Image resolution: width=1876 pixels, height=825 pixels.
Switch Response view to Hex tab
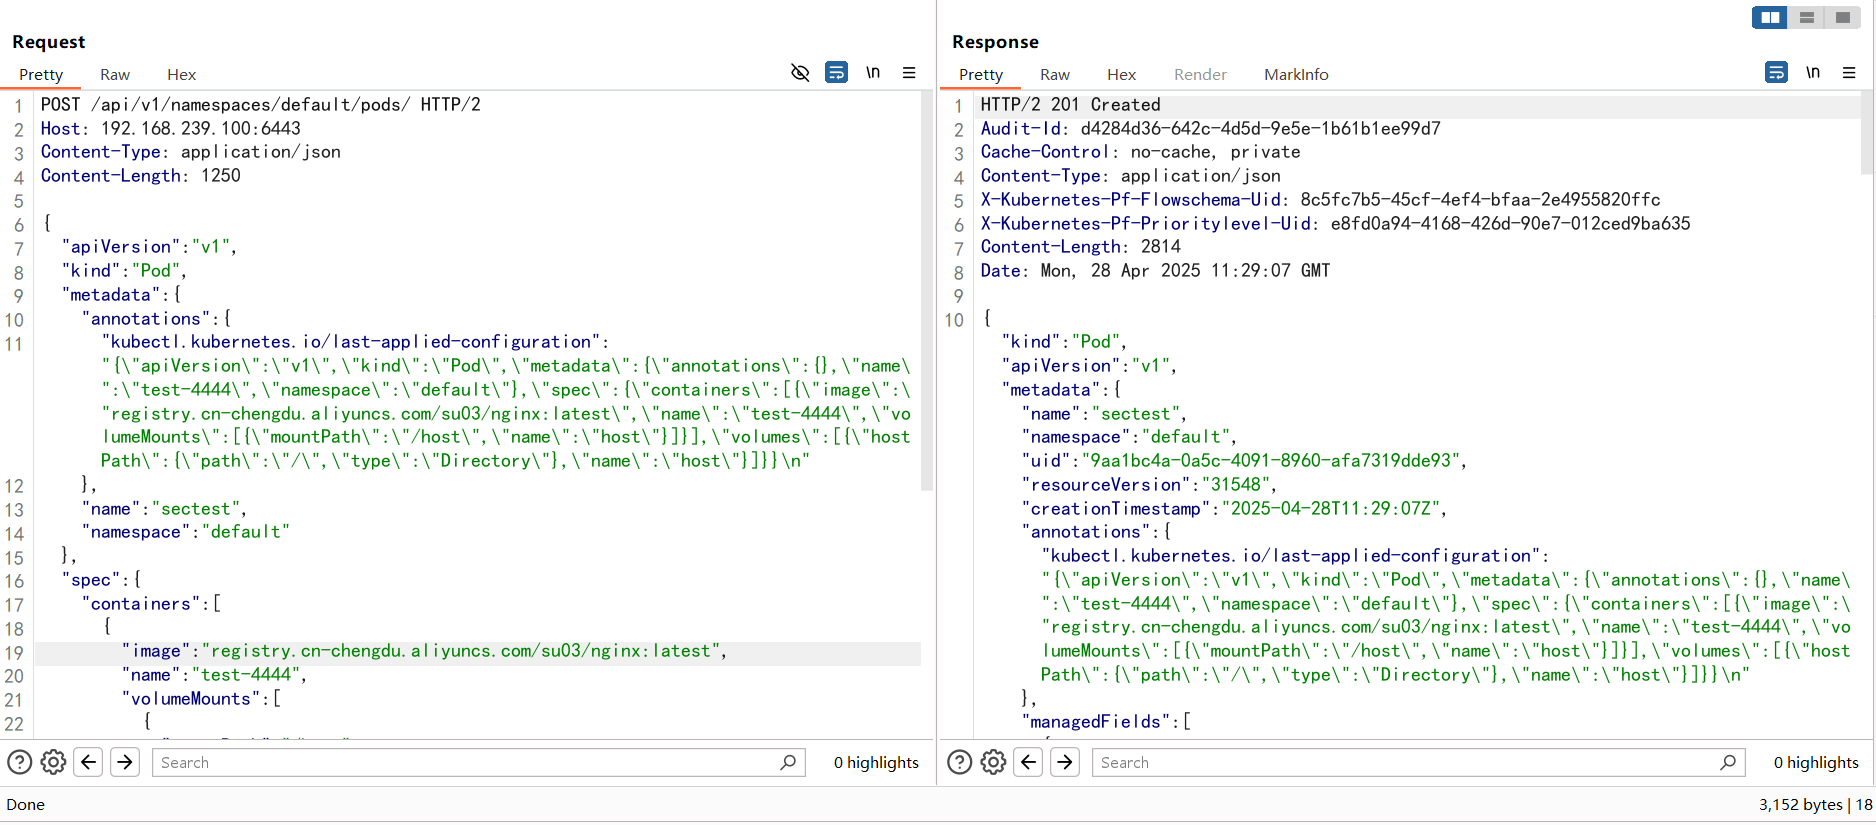[1122, 74]
